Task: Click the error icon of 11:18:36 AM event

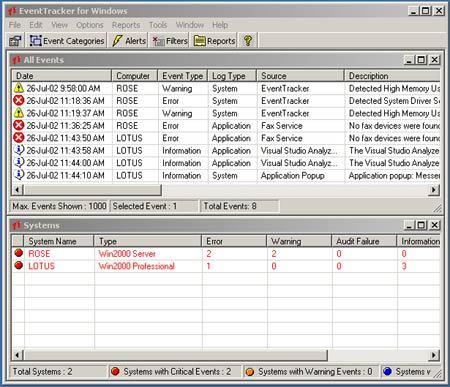Action: 19,100
